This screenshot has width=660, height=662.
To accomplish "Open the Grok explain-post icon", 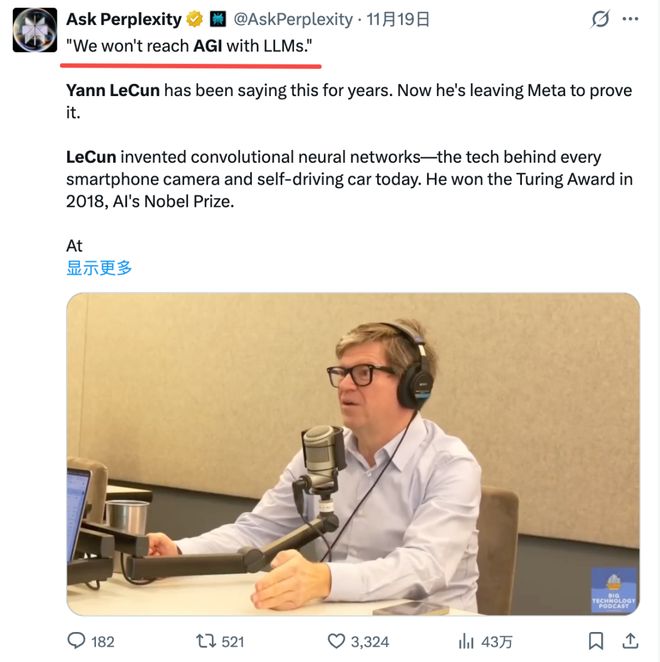I will click(600, 19).
